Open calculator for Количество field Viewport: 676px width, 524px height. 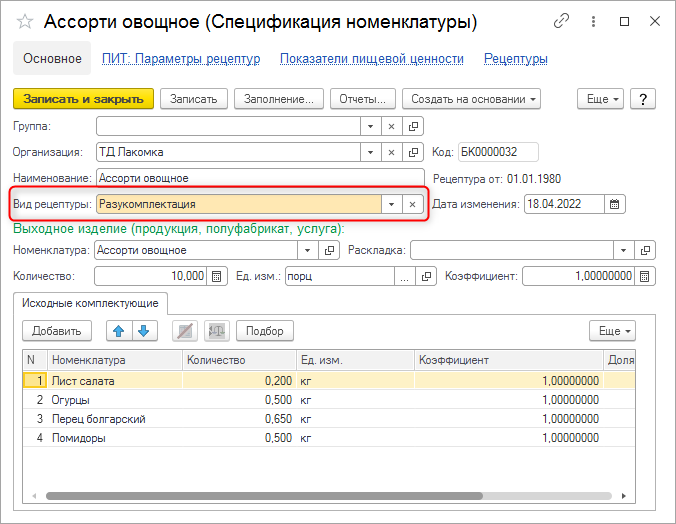(217, 276)
